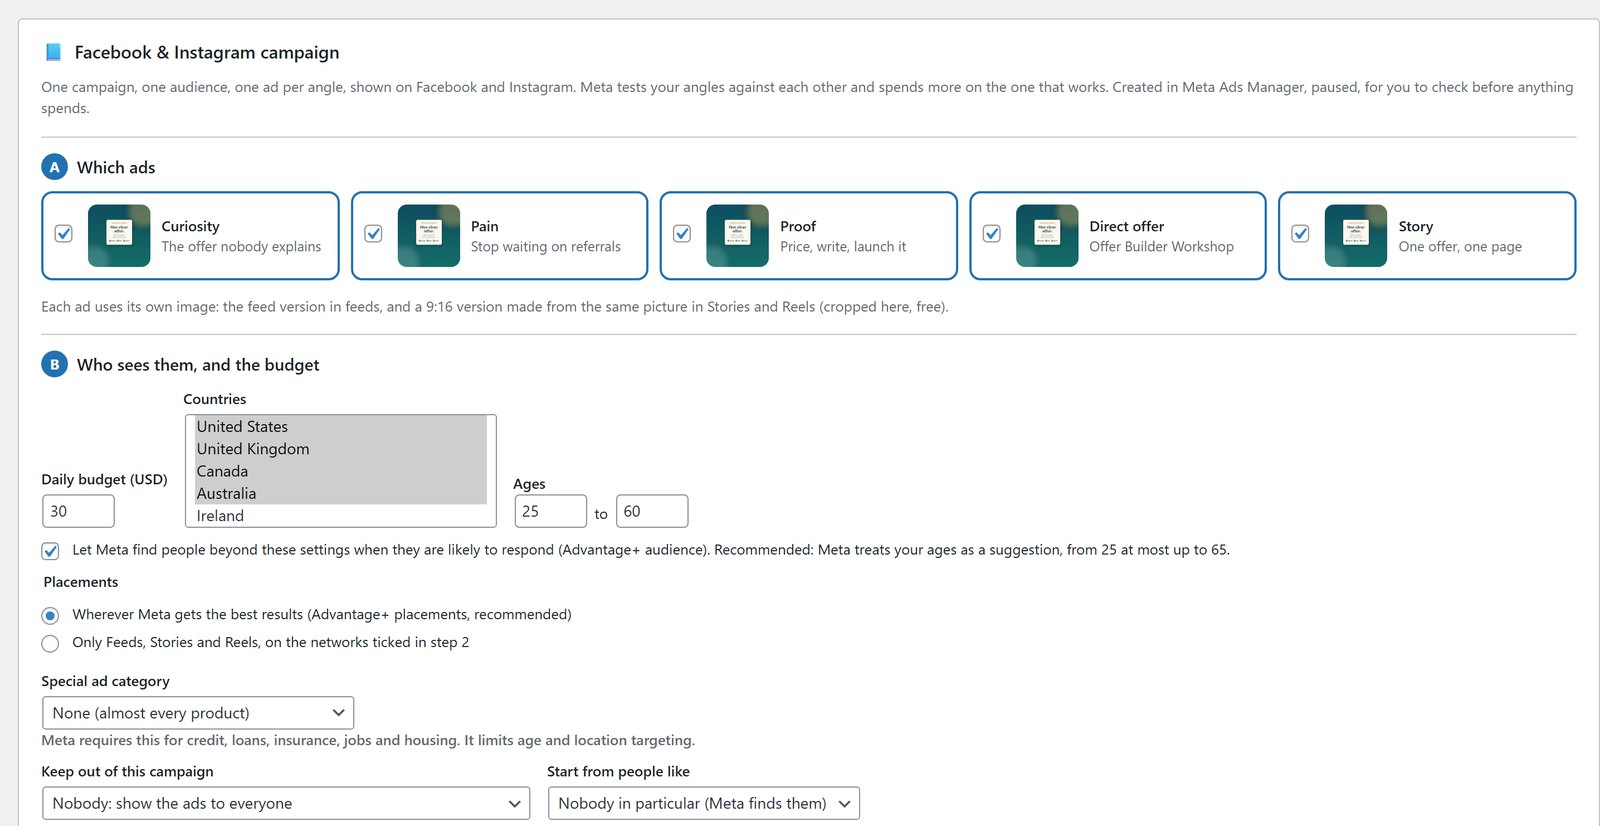Viewport: 1600px width, 826px height.
Task: Open the Story ad image thumbnail
Action: click(1356, 236)
